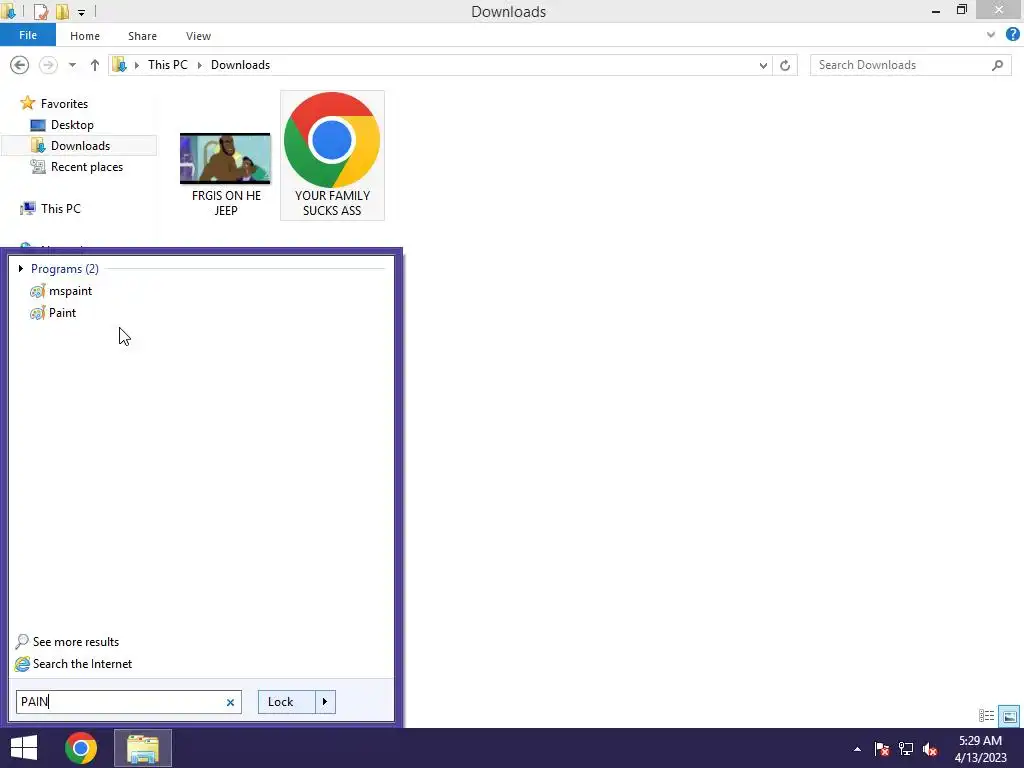Image resolution: width=1024 pixels, height=768 pixels.
Task: Go forward in Explorer
Action: tap(48, 65)
